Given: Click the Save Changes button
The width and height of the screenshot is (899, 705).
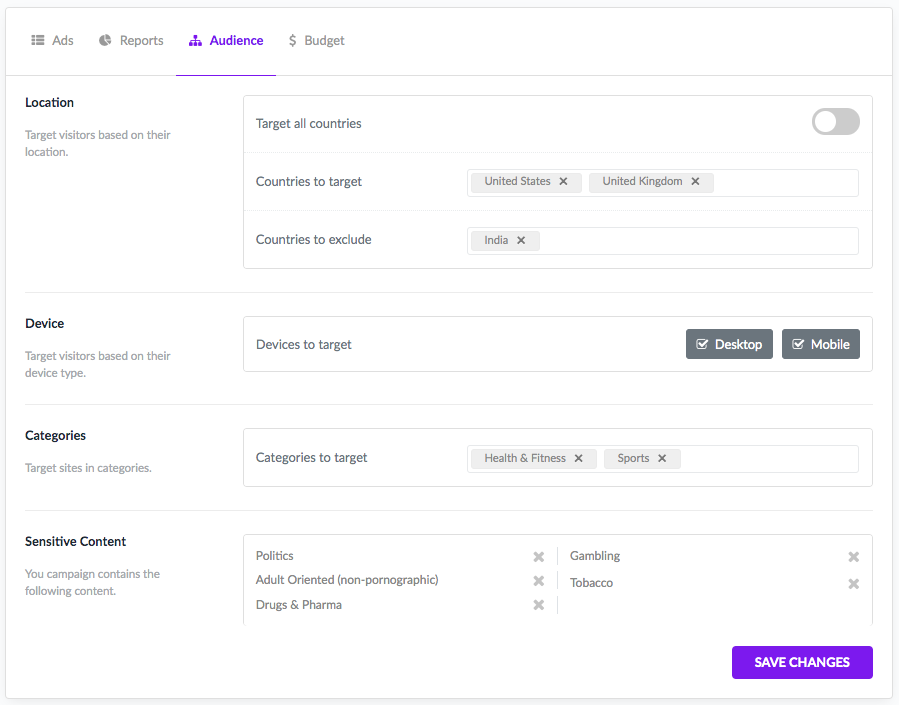Looking at the screenshot, I should [x=802, y=662].
